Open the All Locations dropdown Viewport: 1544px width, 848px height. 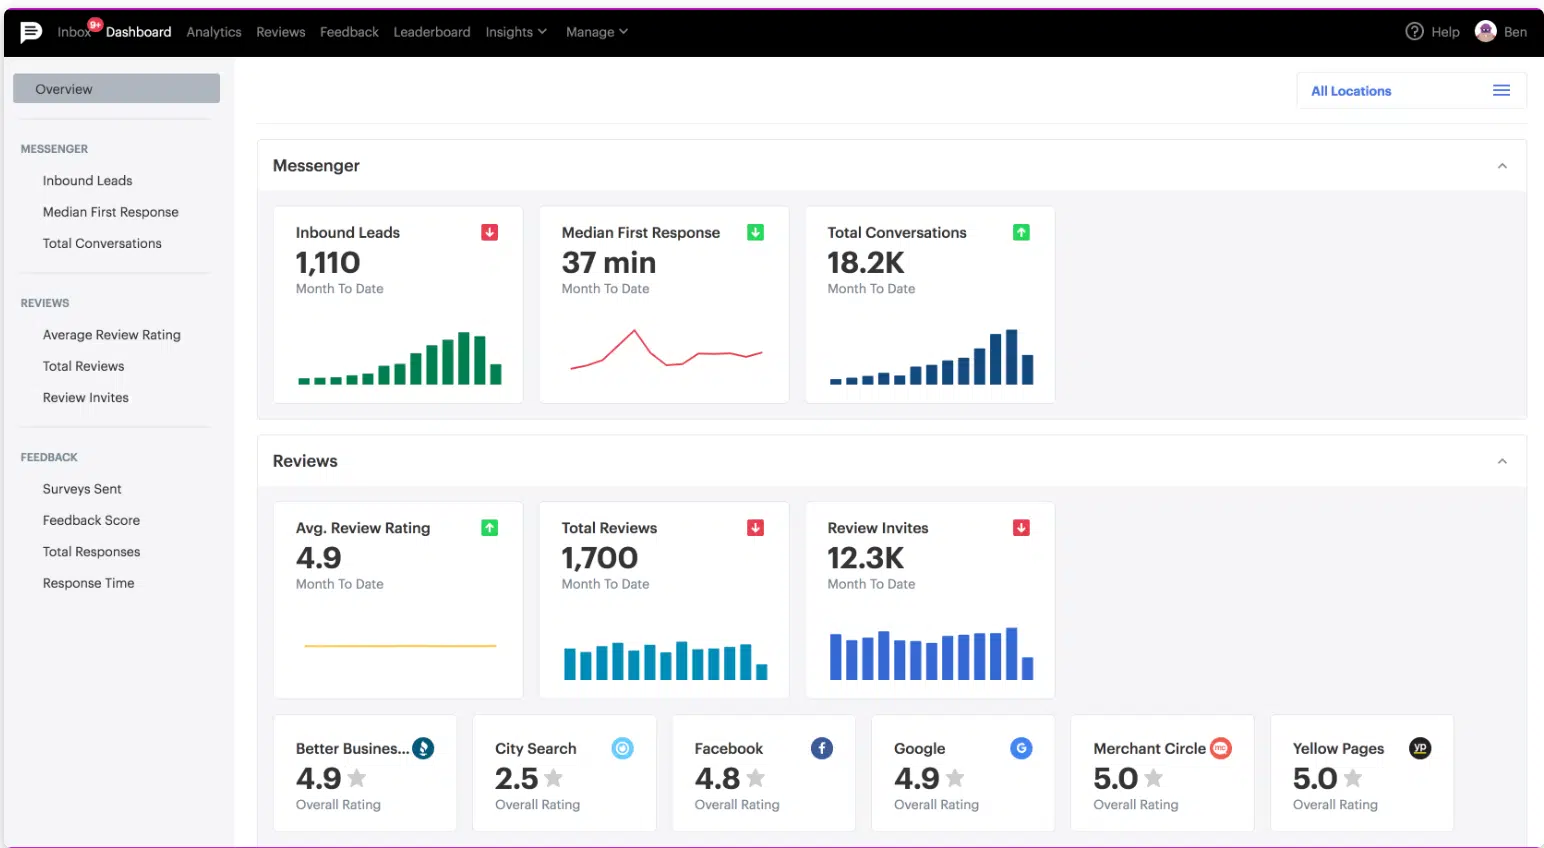click(1350, 90)
